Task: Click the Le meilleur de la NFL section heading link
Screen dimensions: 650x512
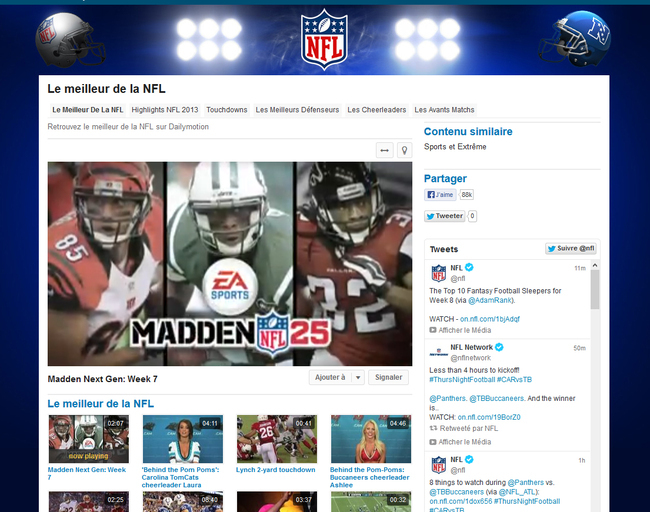Action: point(100,403)
